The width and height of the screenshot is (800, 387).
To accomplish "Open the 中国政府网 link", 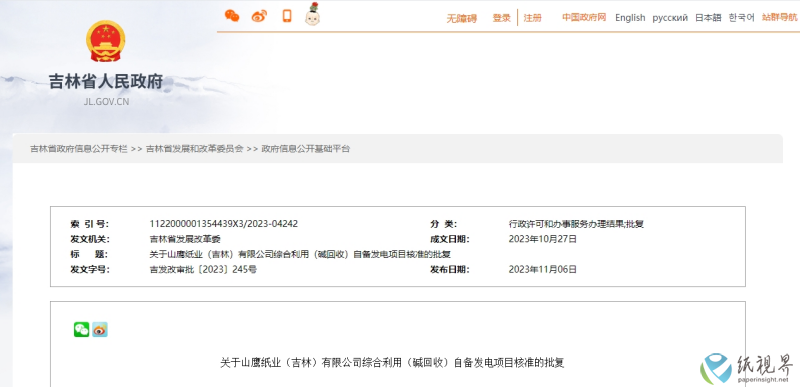I will coord(584,17).
